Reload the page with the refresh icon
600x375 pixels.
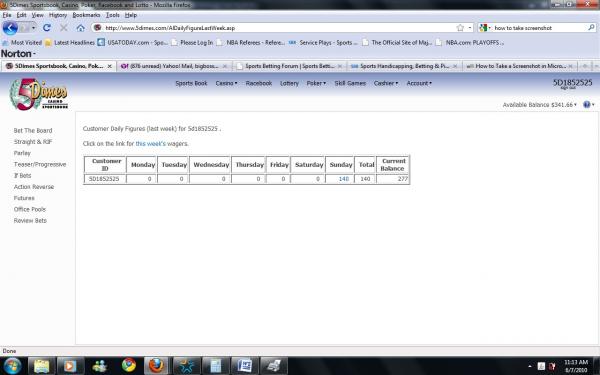tap(47, 28)
